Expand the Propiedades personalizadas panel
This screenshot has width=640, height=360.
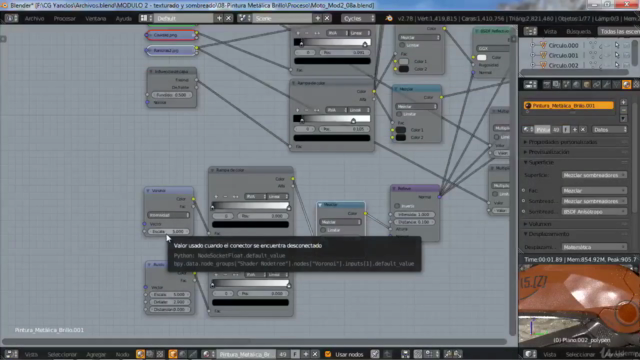click(562, 142)
